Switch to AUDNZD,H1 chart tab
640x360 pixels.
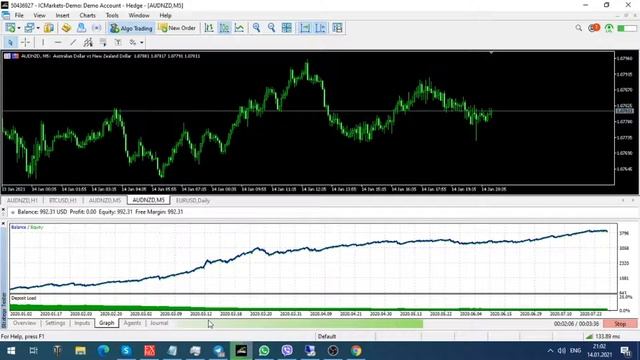tap(22, 200)
